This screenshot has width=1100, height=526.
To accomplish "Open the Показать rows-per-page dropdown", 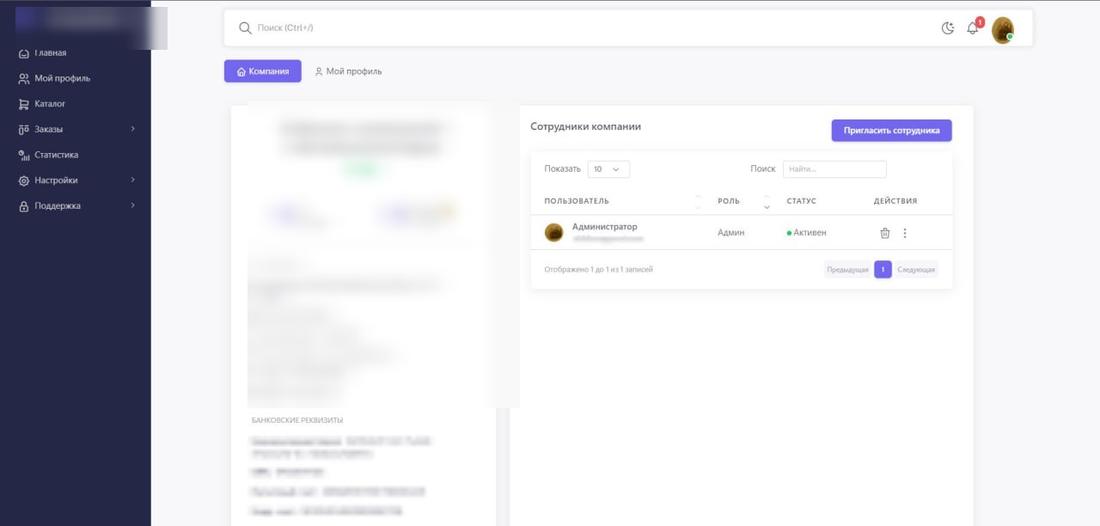I will click(x=608, y=169).
